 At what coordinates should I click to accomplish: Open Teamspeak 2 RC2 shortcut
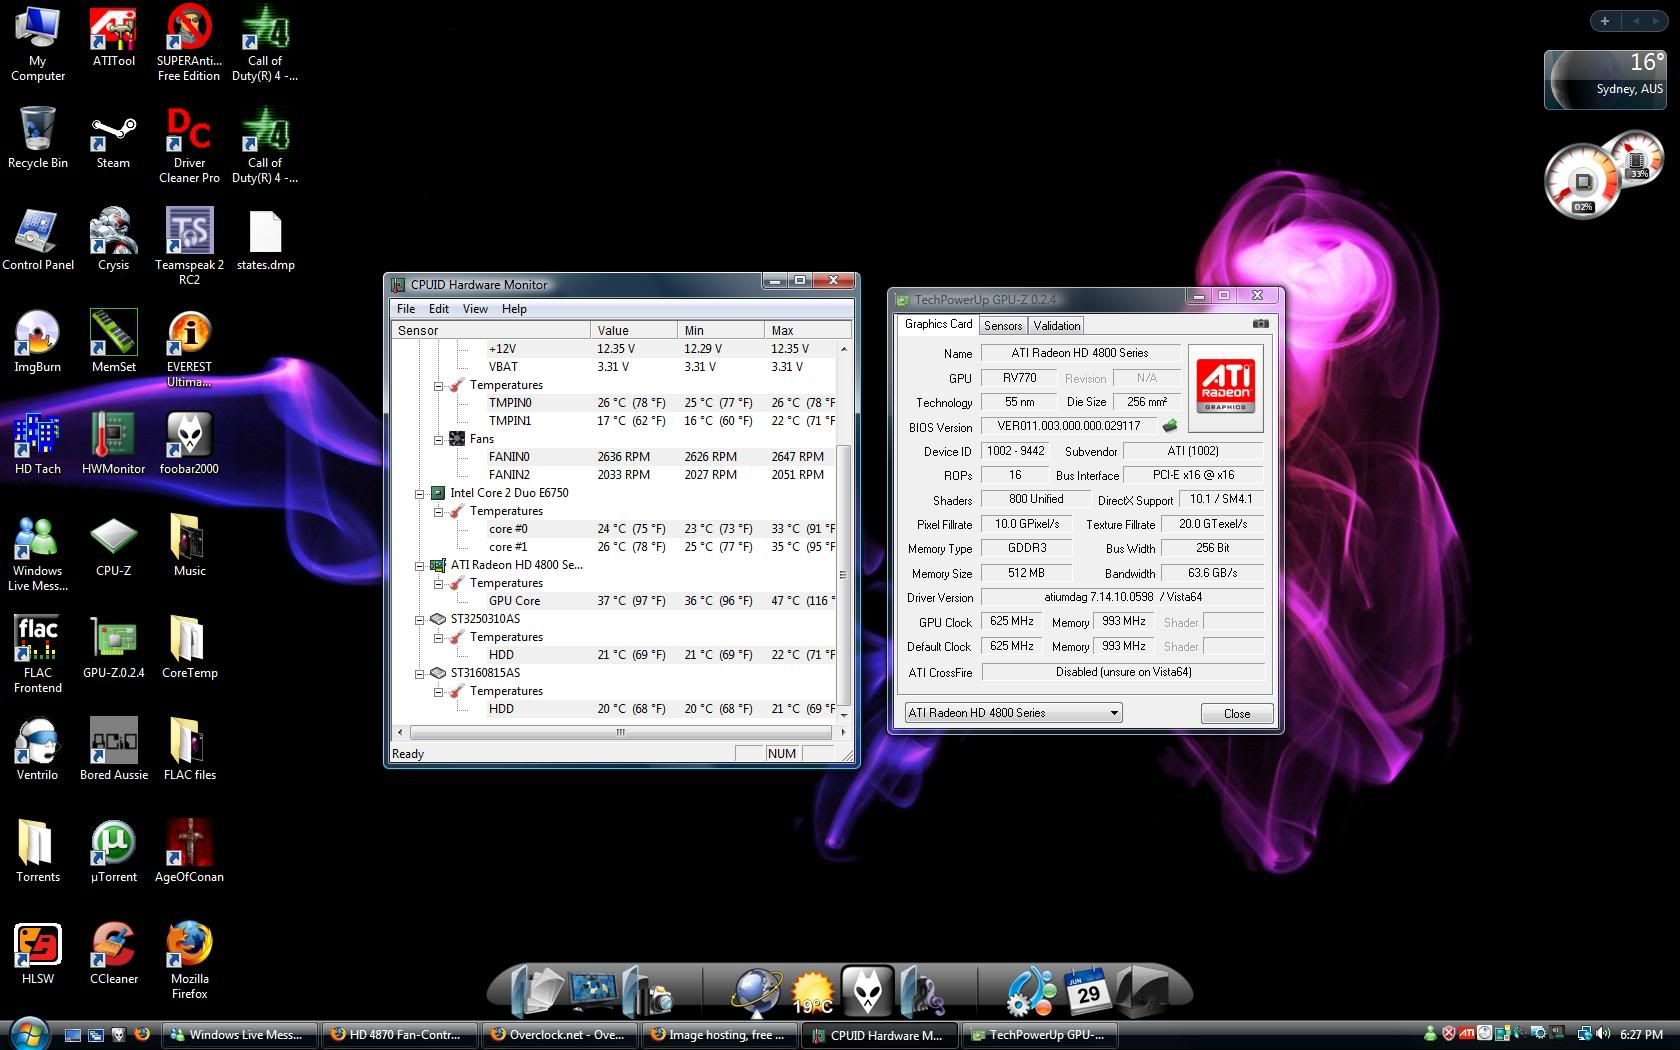pos(189,247)
